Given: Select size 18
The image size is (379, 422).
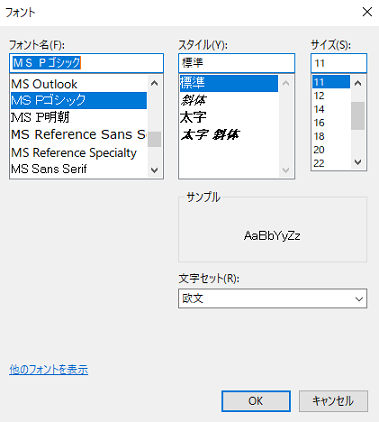Looking at the screenshot, I should [x=331, y=136].
